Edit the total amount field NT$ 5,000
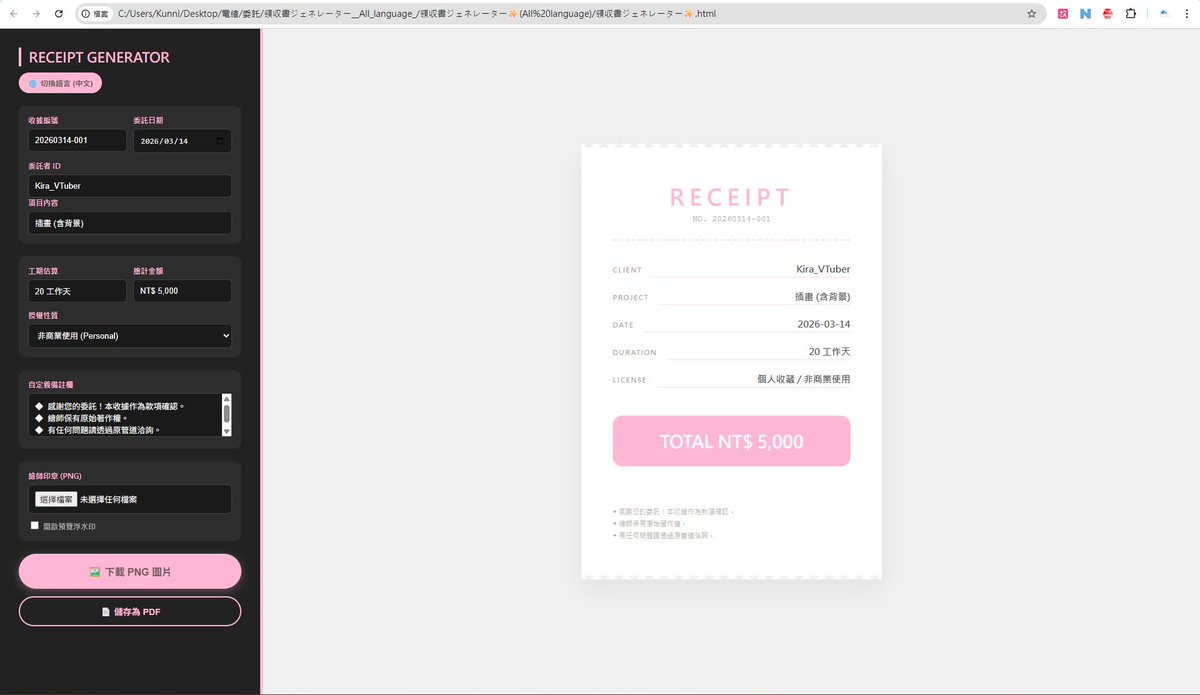Screen dimensions: 1200x695 click(x=182, y=291)
